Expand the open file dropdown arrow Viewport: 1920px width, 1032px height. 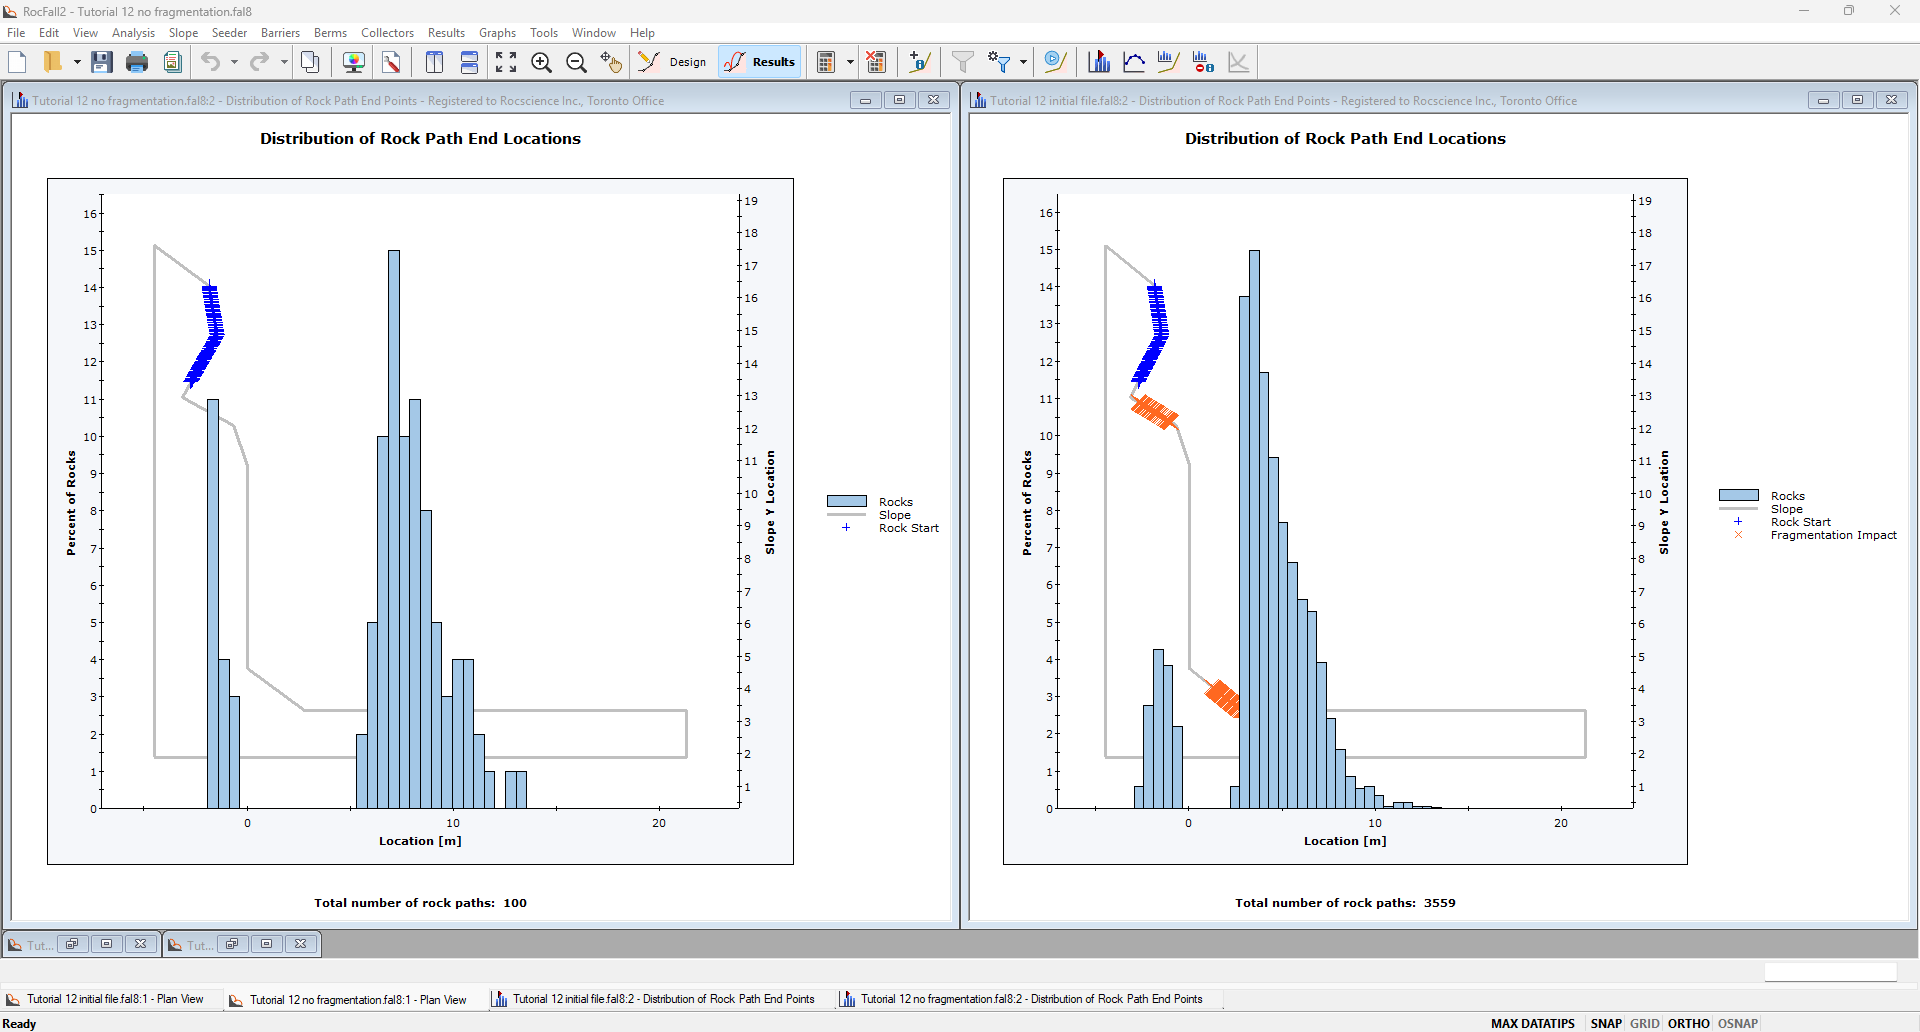click(x=77, y=62)
